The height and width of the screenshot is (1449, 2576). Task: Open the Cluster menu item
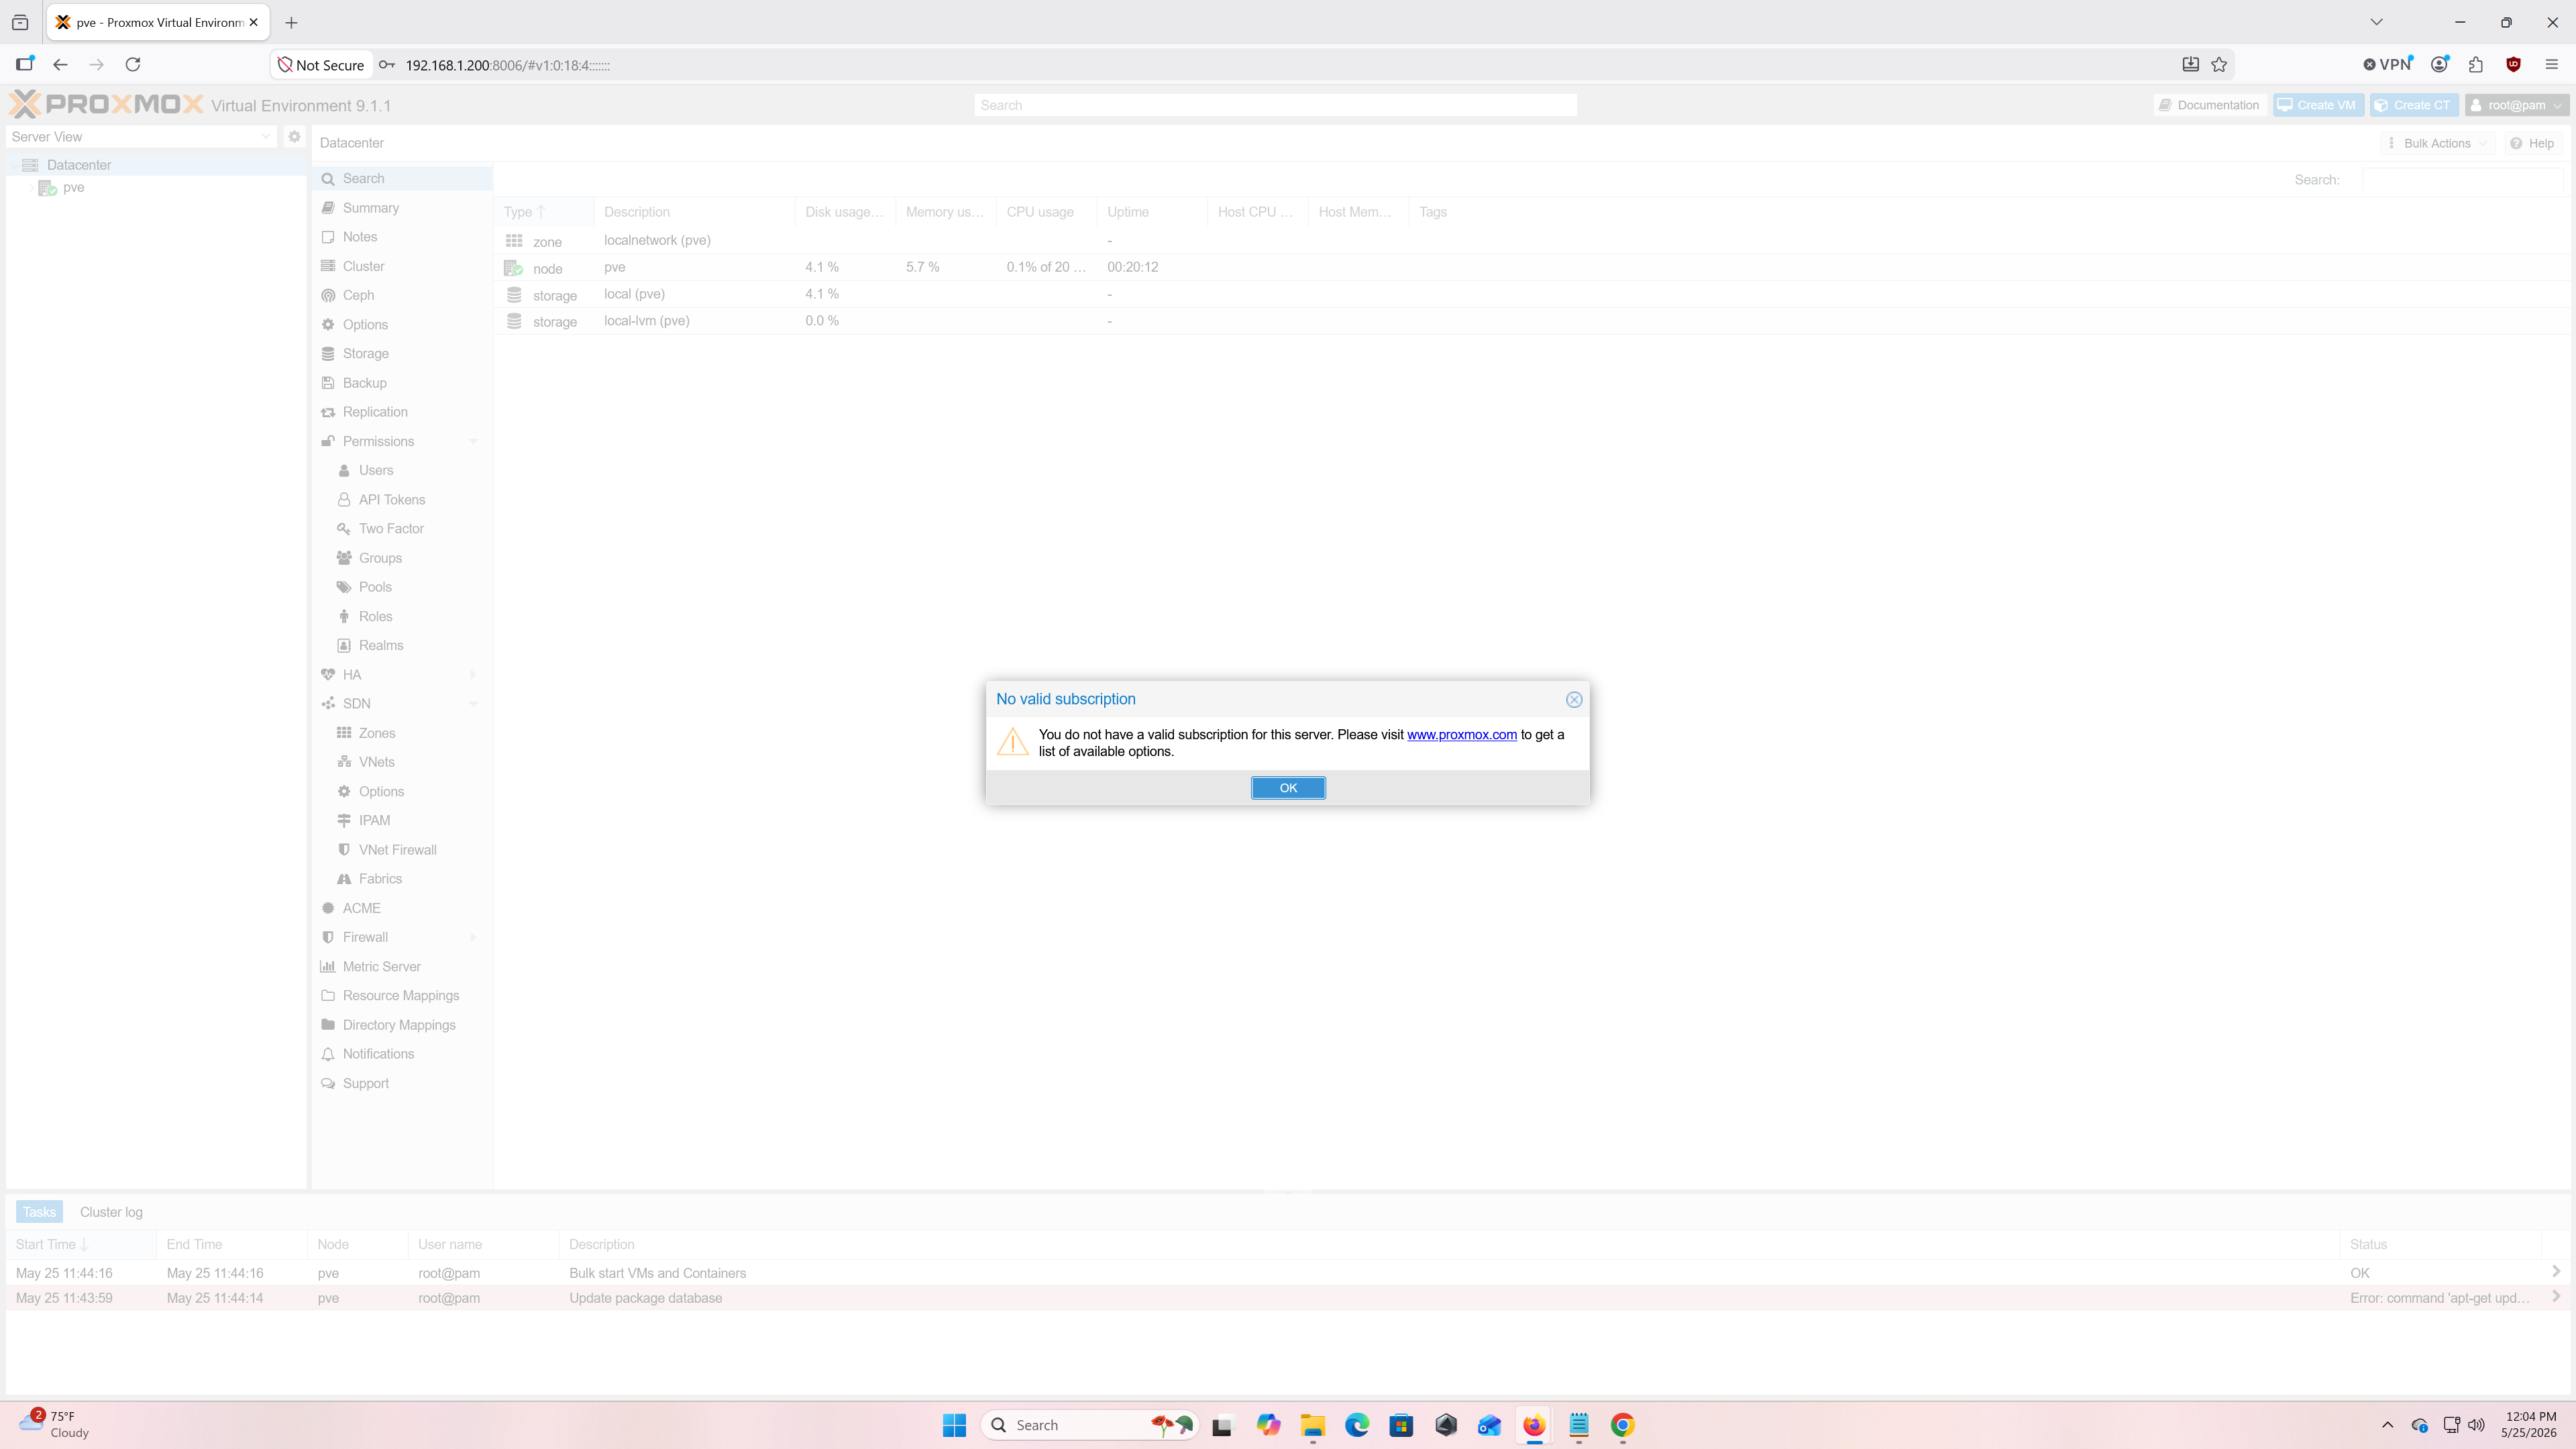[x=401, y=266]
